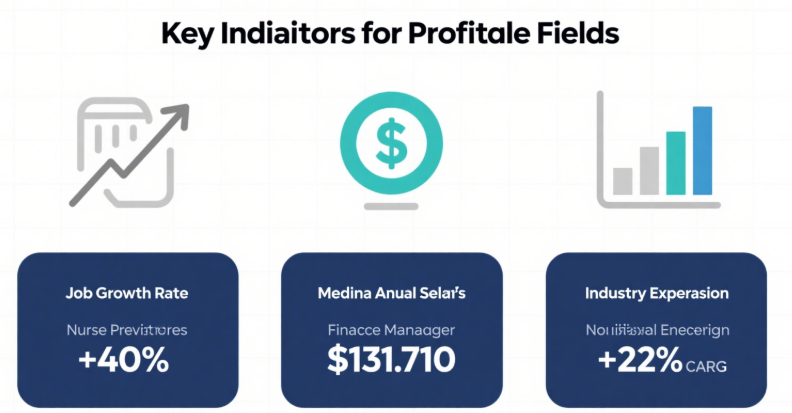The image size is (792, 413).
Task: Select the teal bar in bar chart
Action: (x=676, y=162)
